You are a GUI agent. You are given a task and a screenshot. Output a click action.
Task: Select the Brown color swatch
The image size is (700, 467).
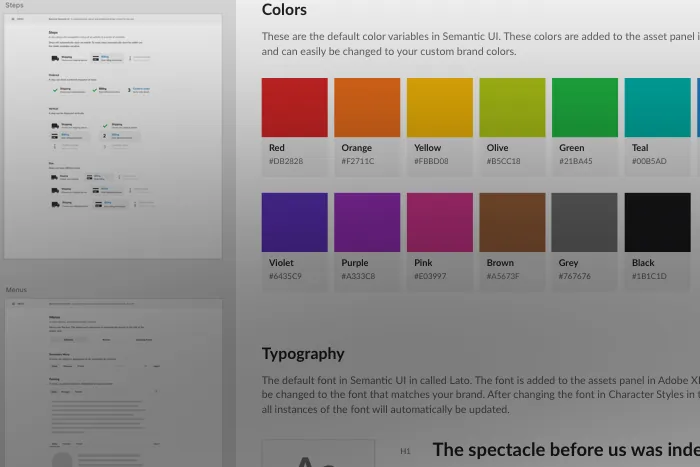pos(512,222)
